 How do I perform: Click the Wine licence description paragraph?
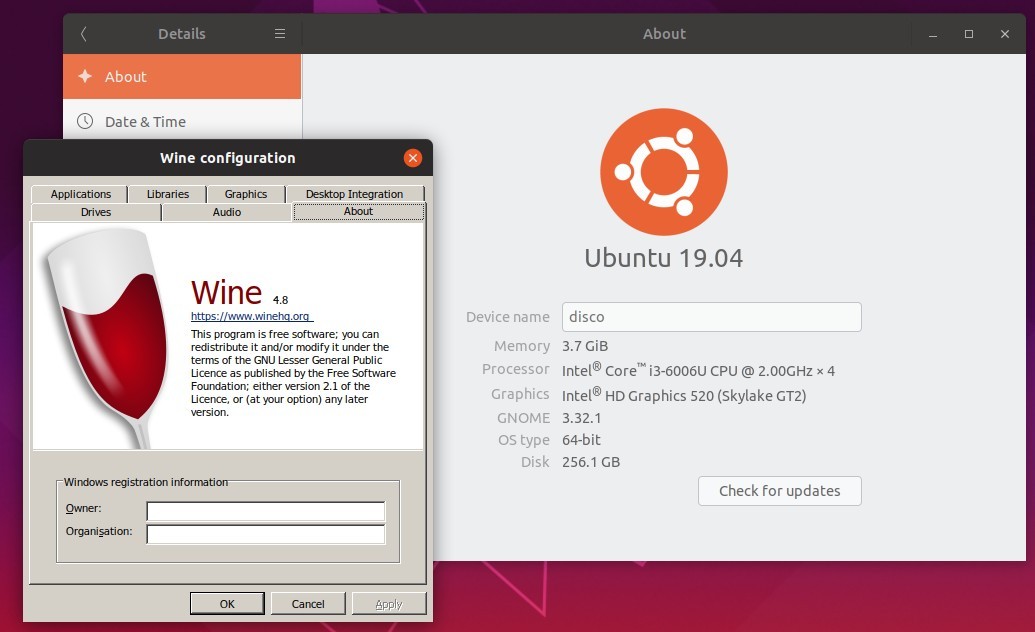coord(293,373)
